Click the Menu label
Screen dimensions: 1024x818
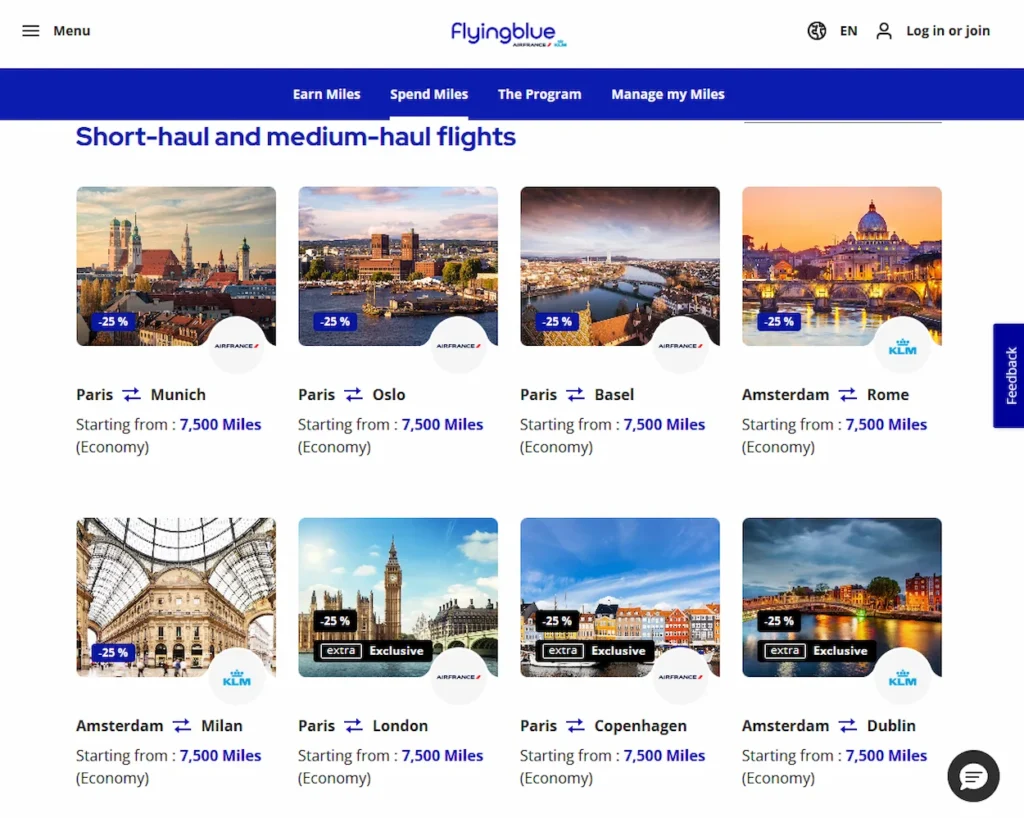click(72, 31)
